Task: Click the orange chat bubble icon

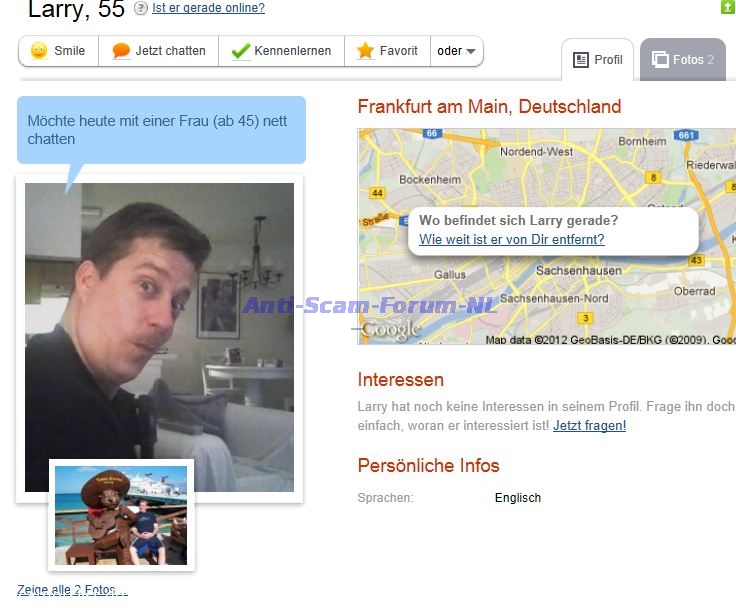Action: pyautogui.click(x=121, y=51)
